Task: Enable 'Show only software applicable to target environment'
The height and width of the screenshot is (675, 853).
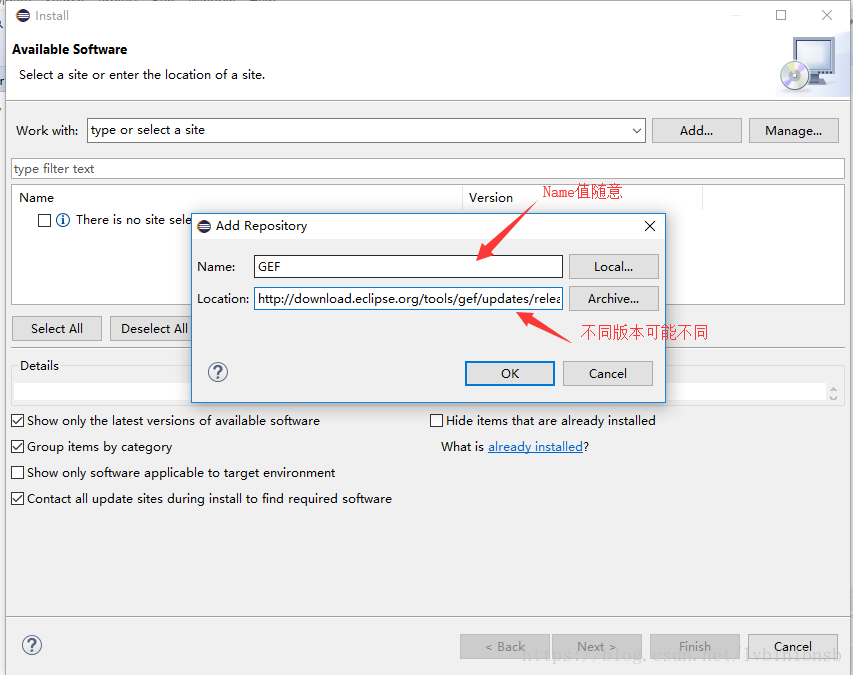Action: point(17,473)
